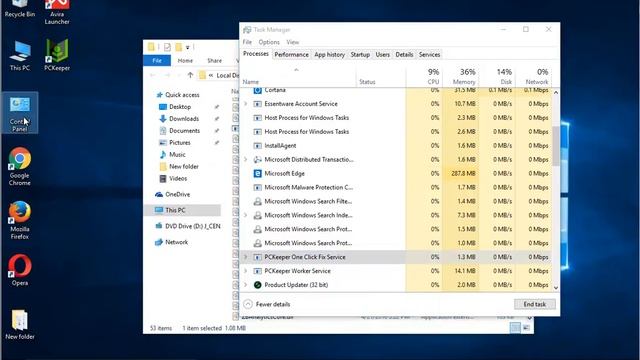Image resolution: width=640 pixels, height=360 pixels.
Task: Open Home tab in File Explorer
Action: [185, 60]
